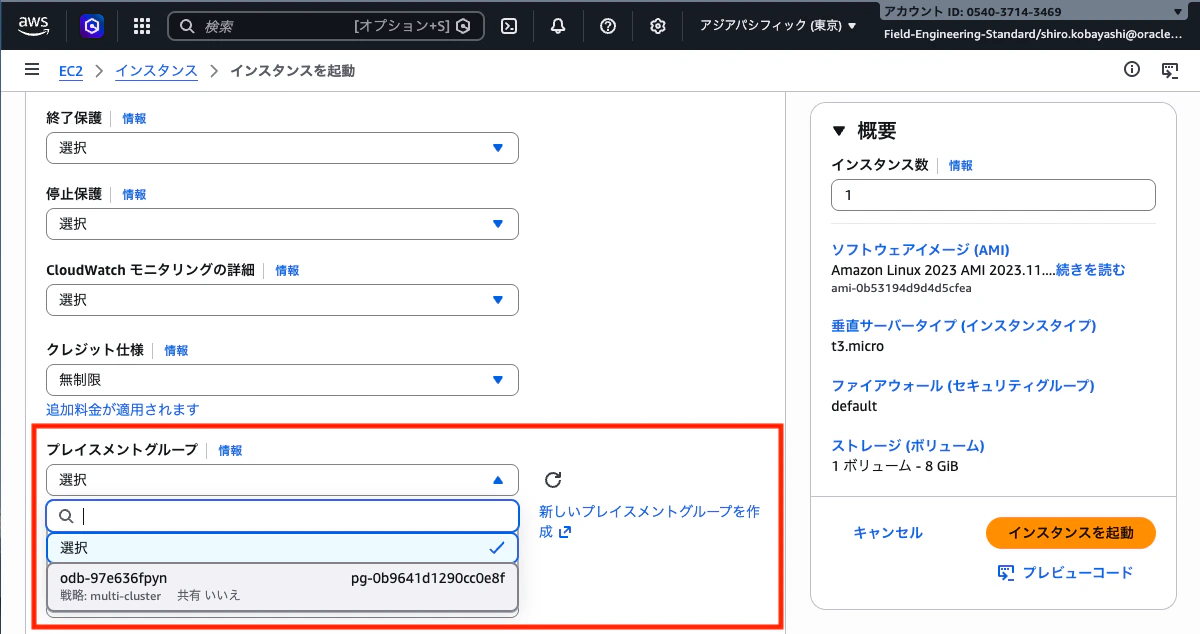Click 1 ボリューム - 8 GiB text

(895, 466)
